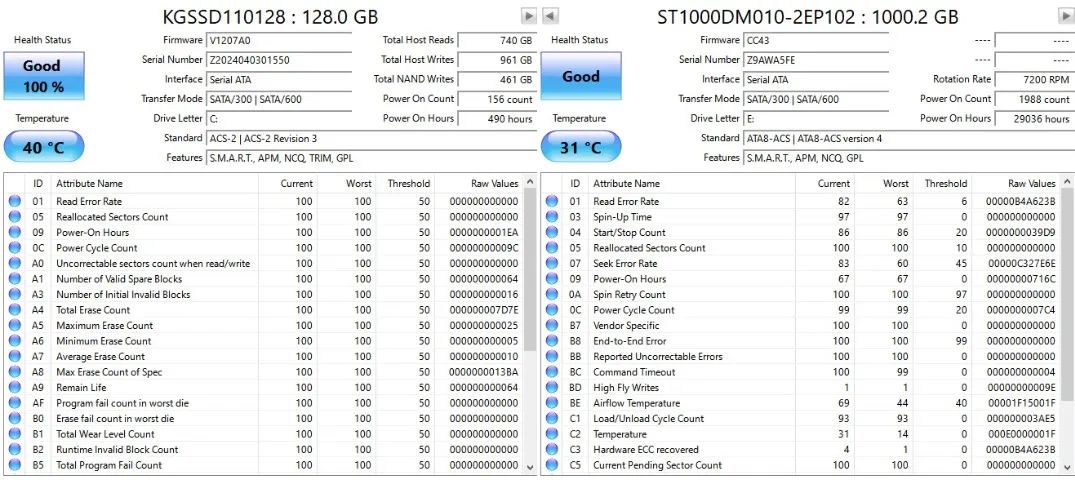The image size is (1075, 480).
Task: Click firmware field showing CC43
Action: pos(816,40)
